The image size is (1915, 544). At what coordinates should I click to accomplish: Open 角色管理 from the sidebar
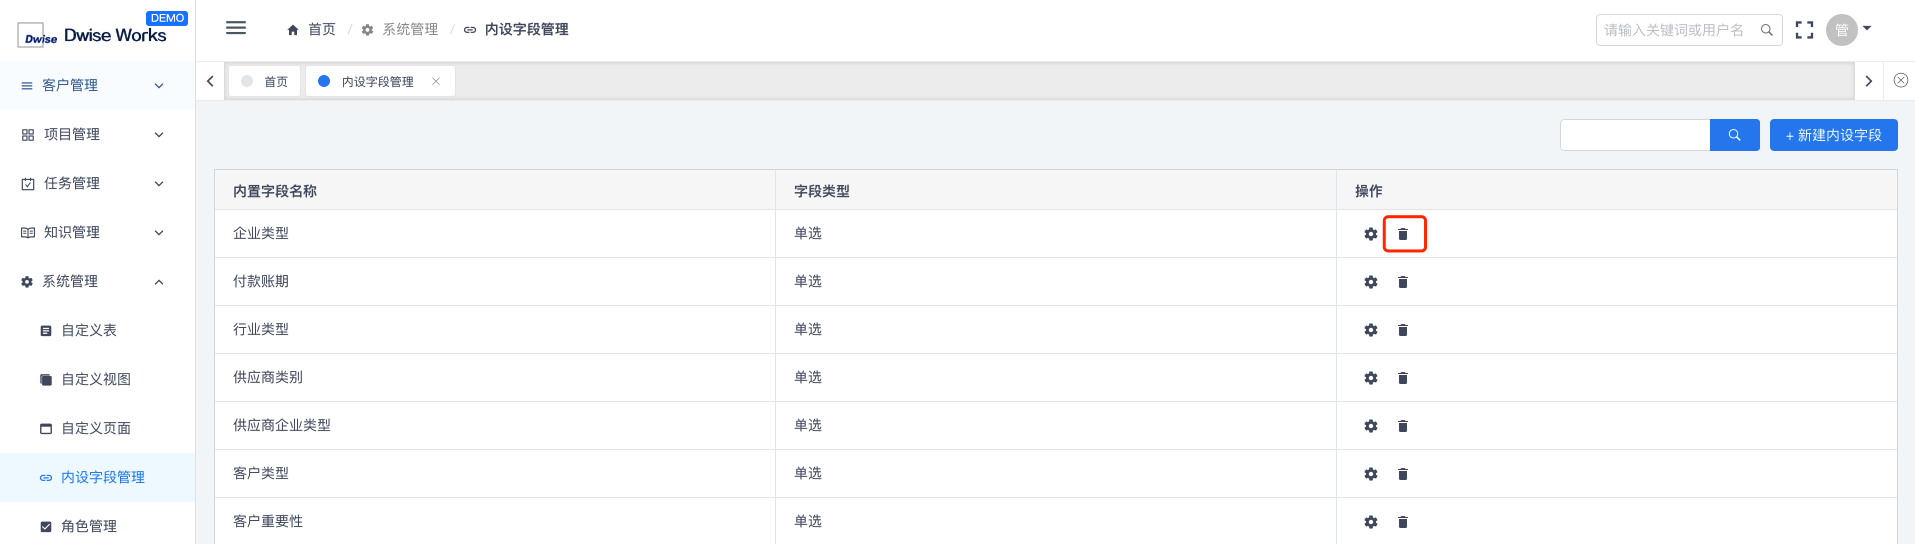pos(89,526)
